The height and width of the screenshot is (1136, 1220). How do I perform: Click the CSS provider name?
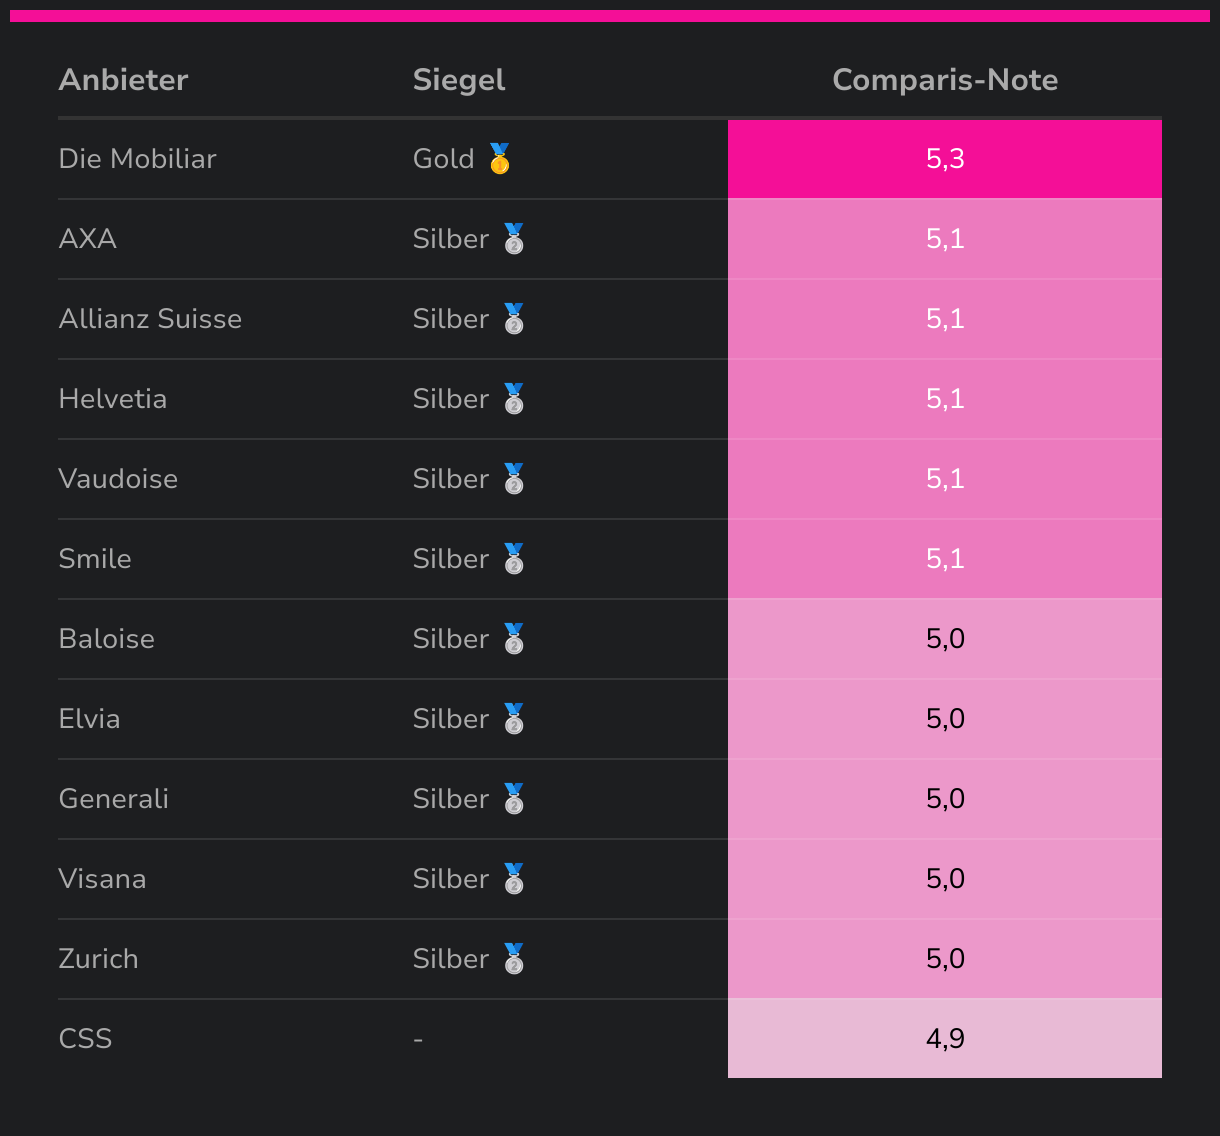click(x=86, y=1039)
